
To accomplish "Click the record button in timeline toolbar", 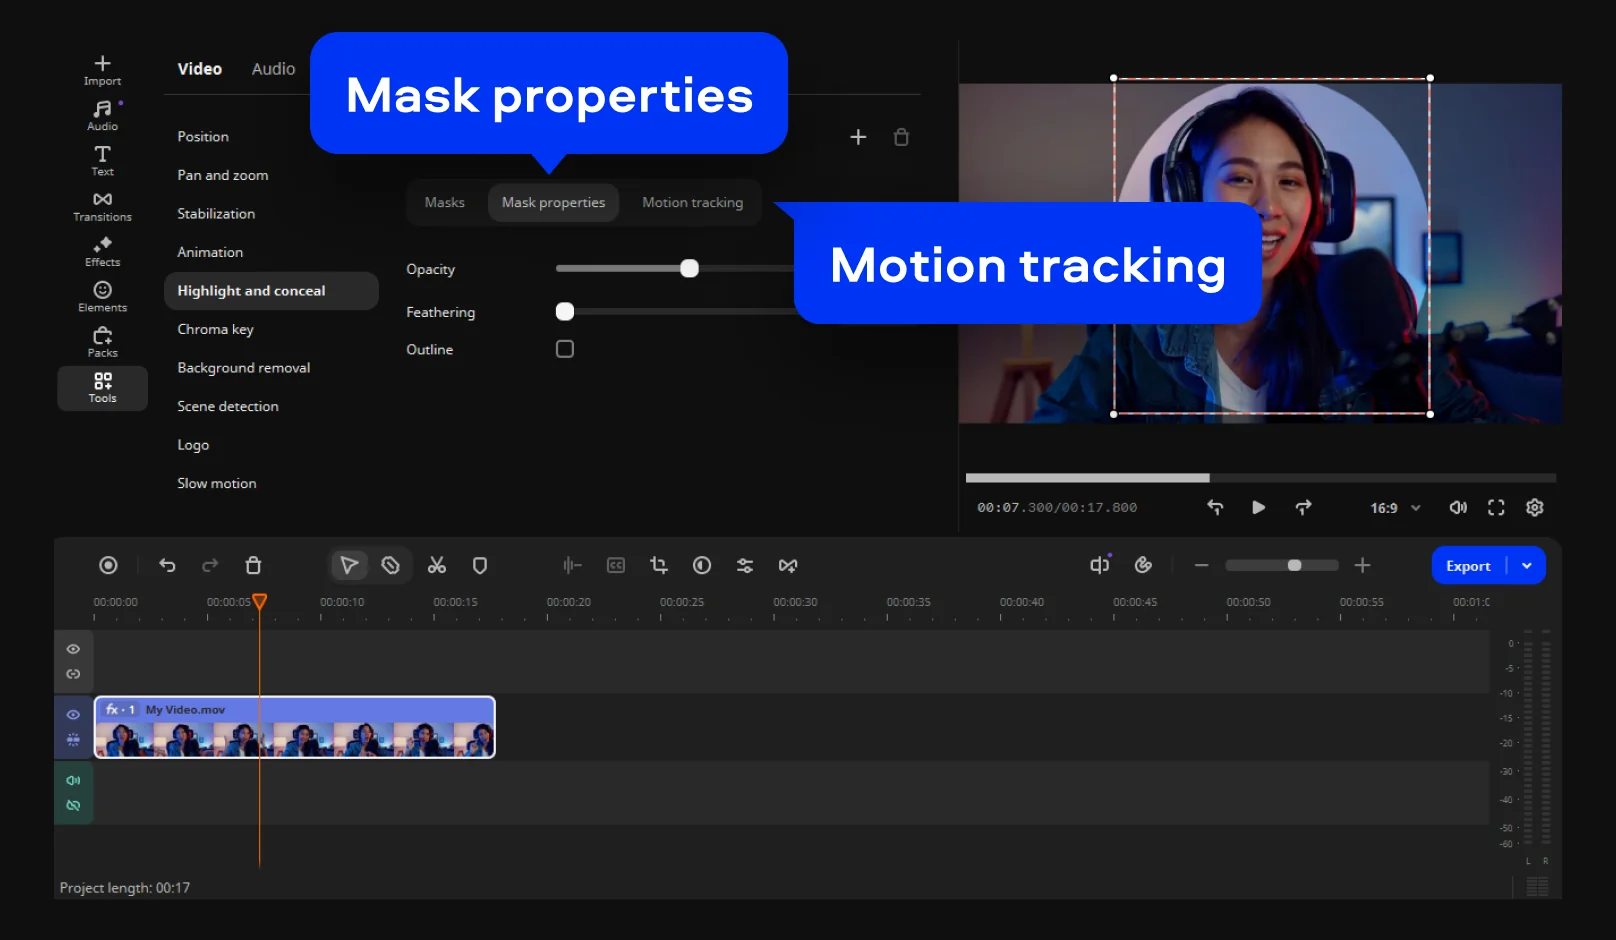I will (108, 566).
